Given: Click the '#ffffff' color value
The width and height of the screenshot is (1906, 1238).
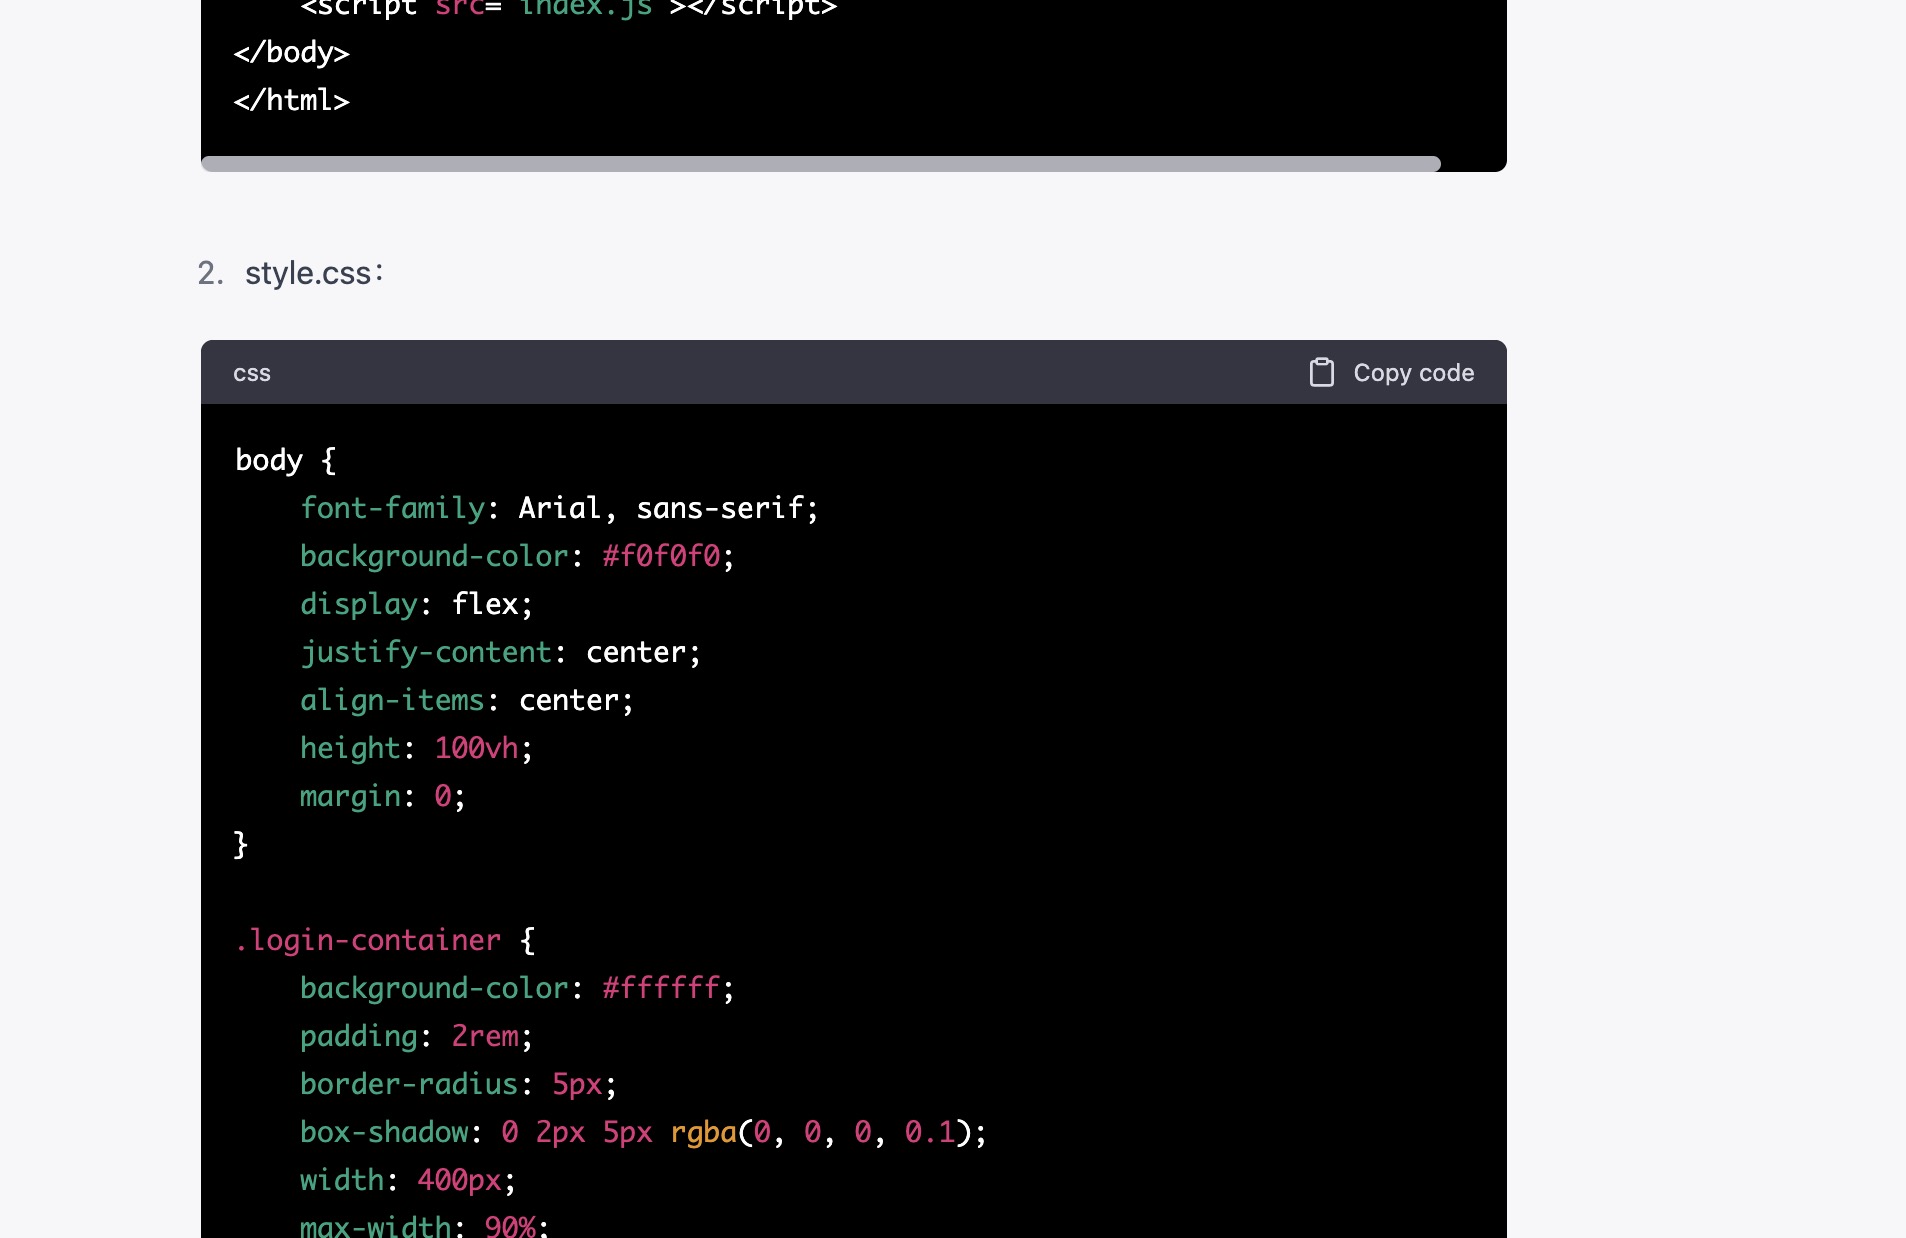Looking at the screenshot, I should (661, 988).
